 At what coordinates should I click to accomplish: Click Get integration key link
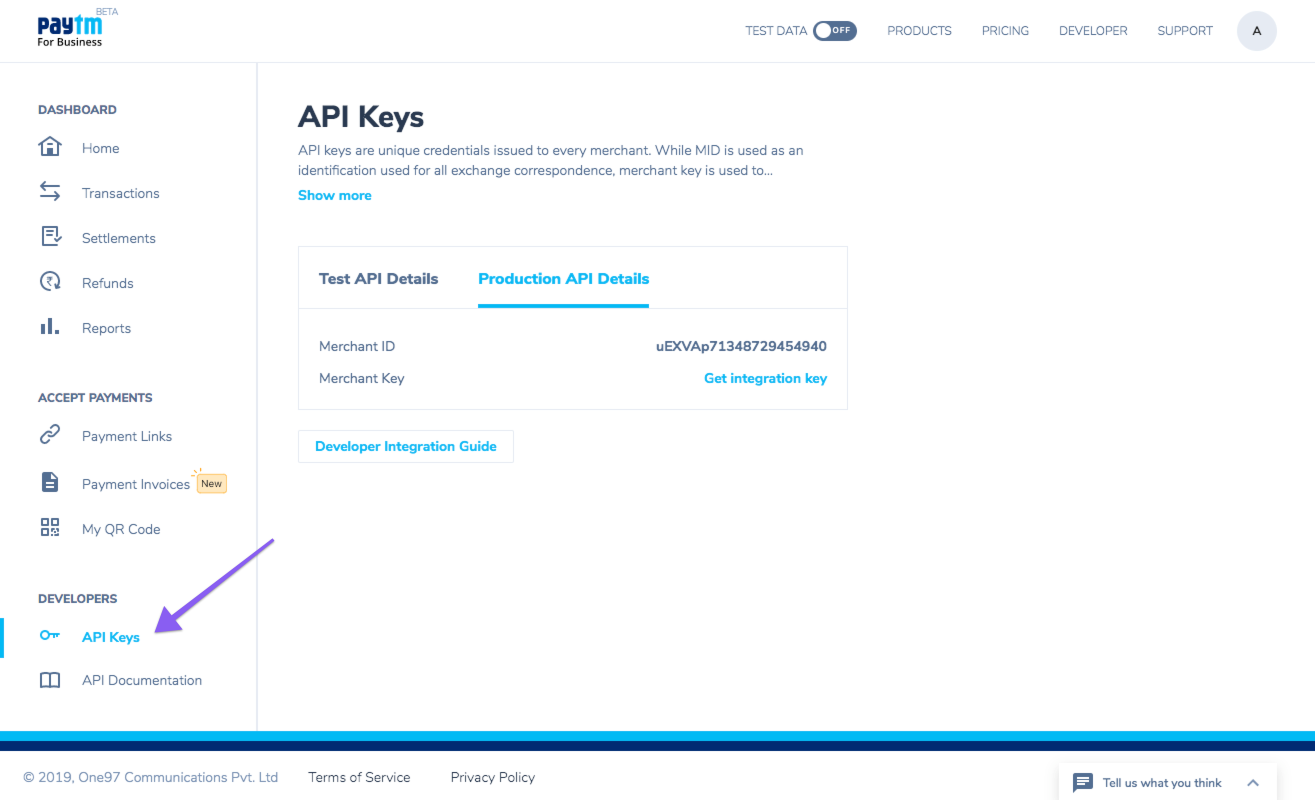pyautogui.click(x=765, y=378)
